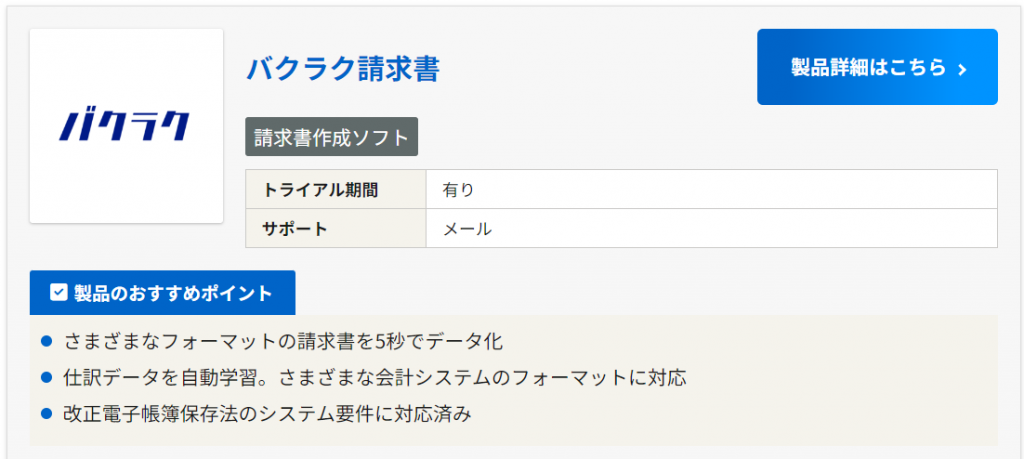Click the blue bullet dot before 仕訳データ
Screen dimensions: 1024x459
(x=46, y=377)
